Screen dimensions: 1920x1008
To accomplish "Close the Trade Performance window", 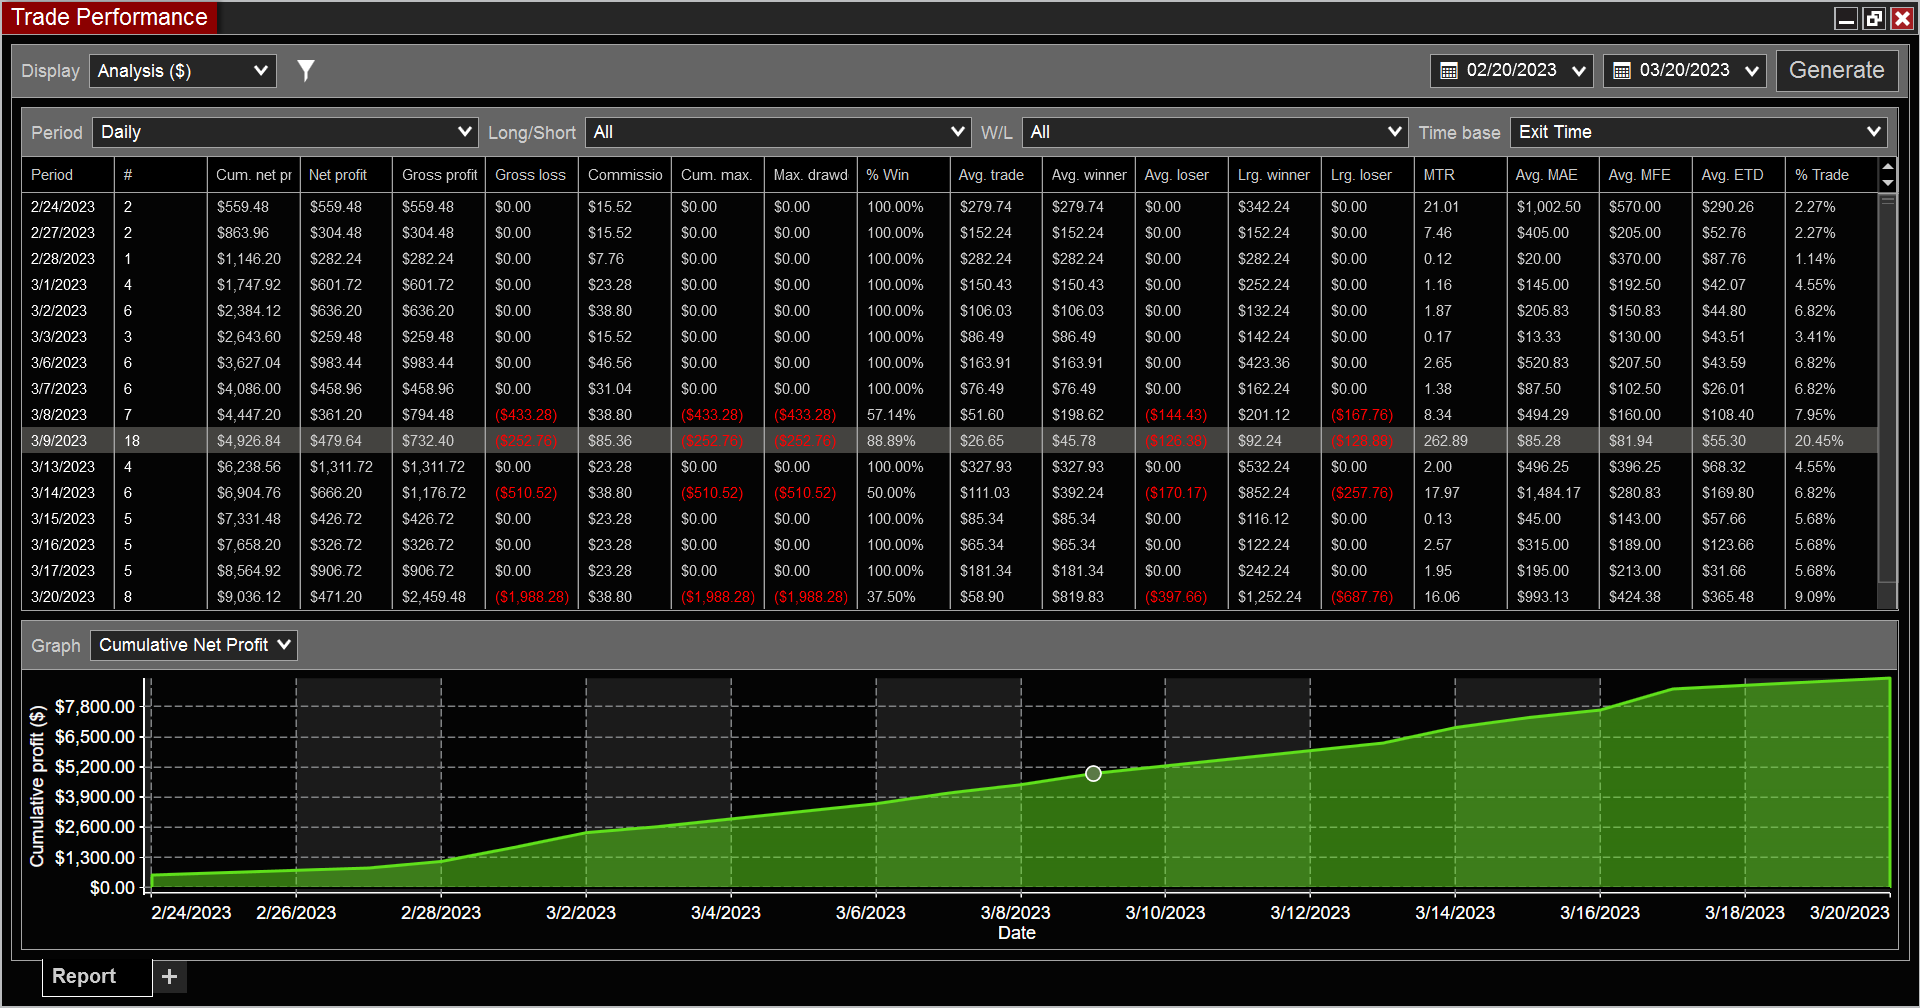I will tap(1902, 18).
